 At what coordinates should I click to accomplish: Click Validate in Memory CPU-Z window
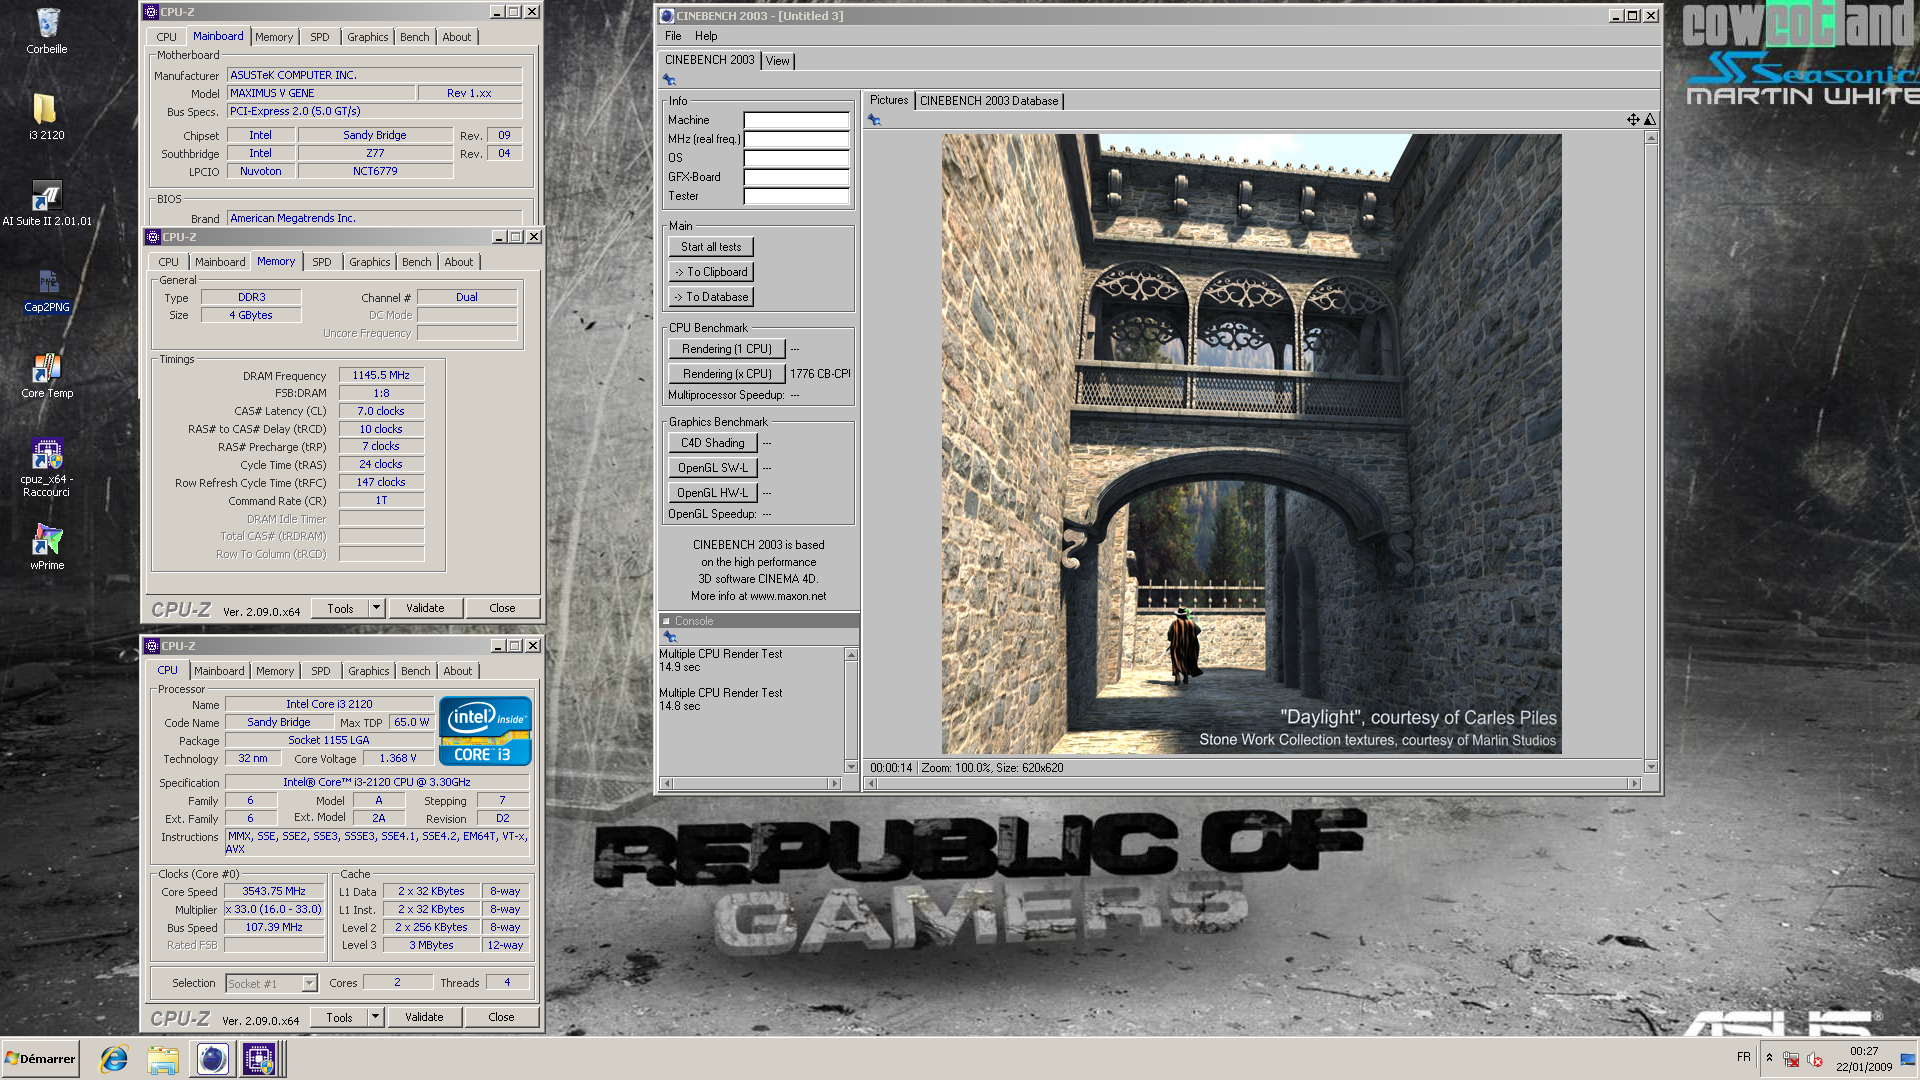point(425,608)
